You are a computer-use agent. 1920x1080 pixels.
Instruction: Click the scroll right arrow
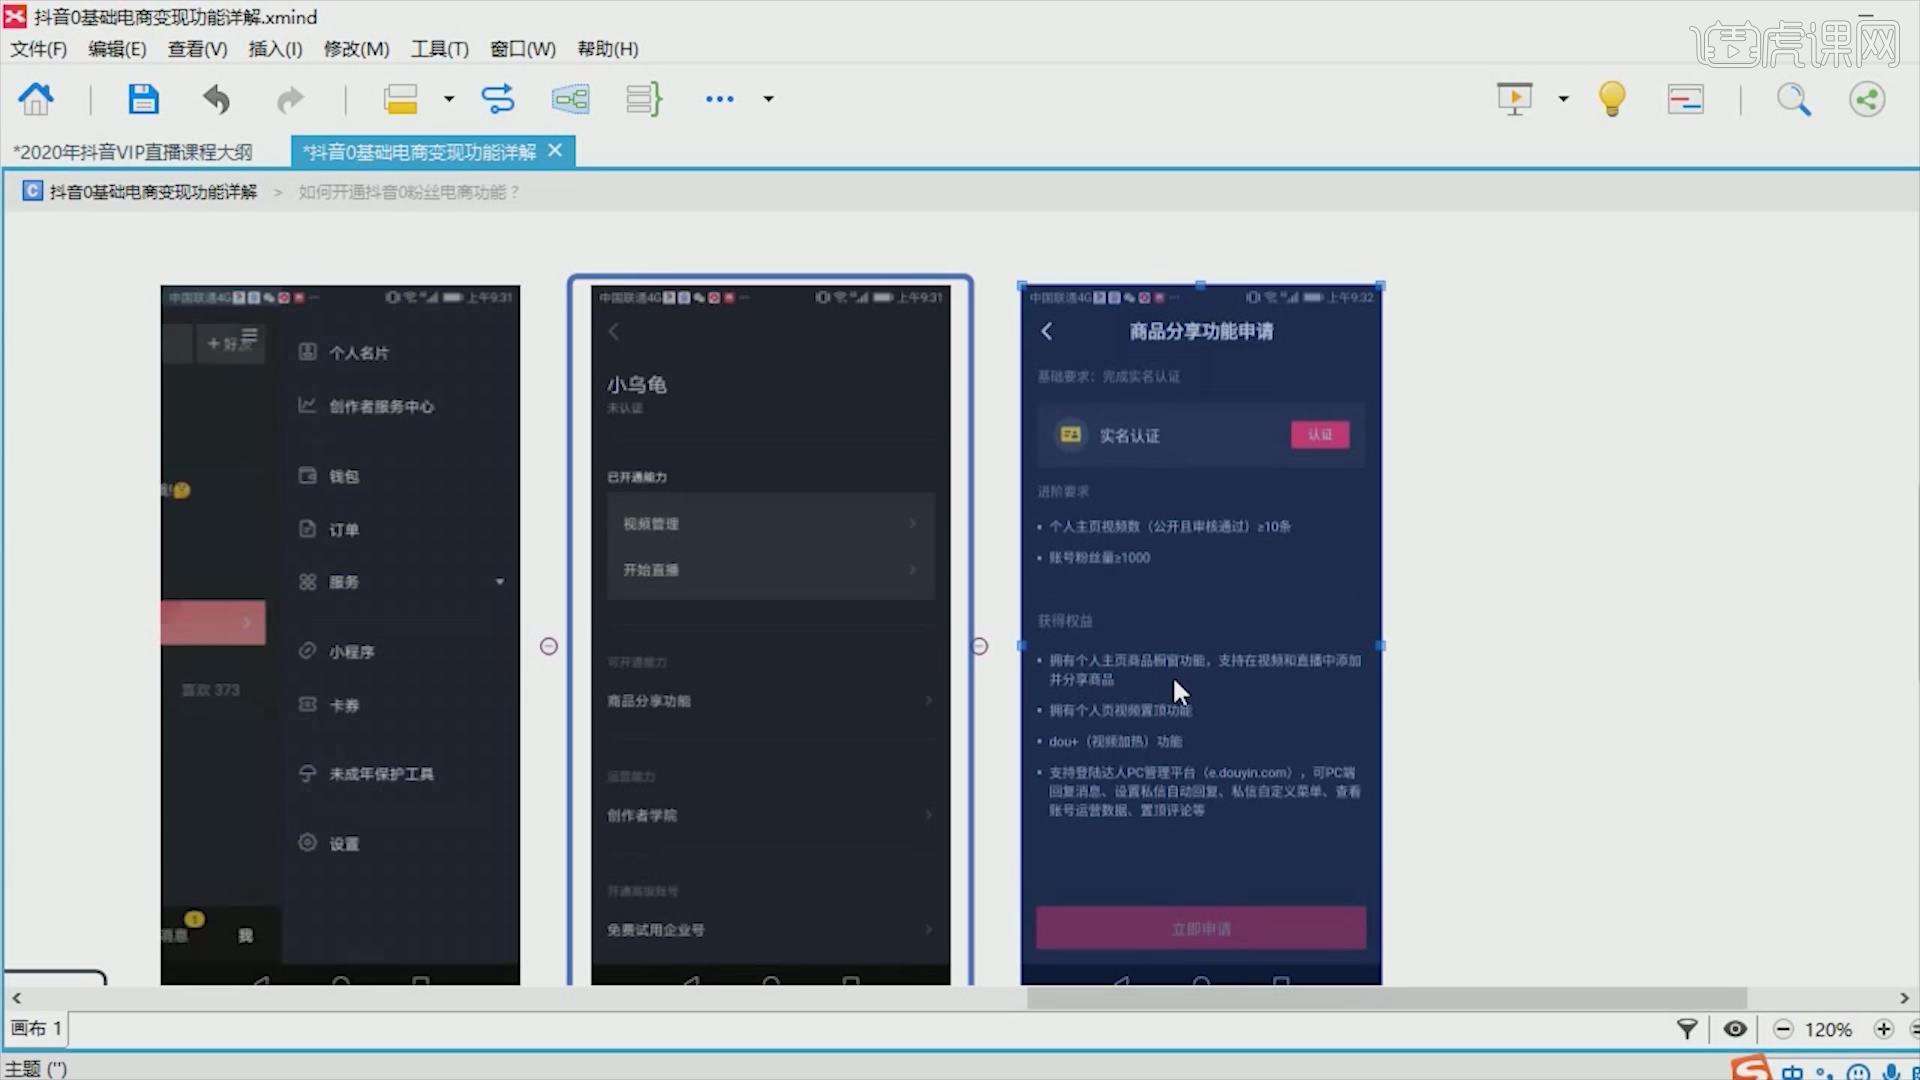[1904, 998]
